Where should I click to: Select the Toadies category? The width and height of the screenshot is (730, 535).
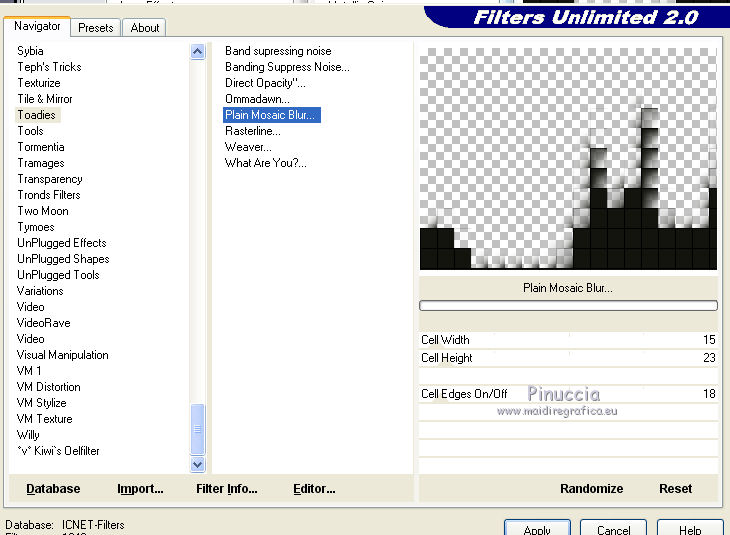37,115
